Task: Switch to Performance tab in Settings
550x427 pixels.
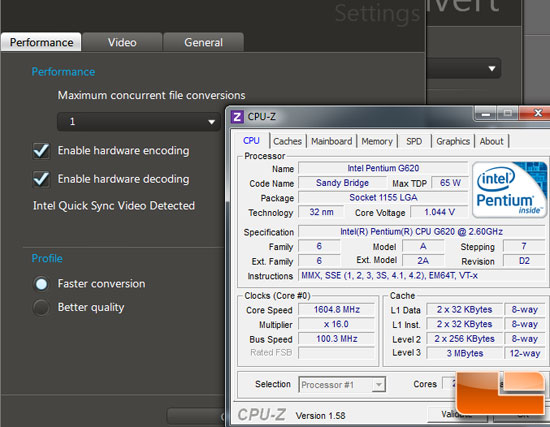Action: (x=41, y=42)
